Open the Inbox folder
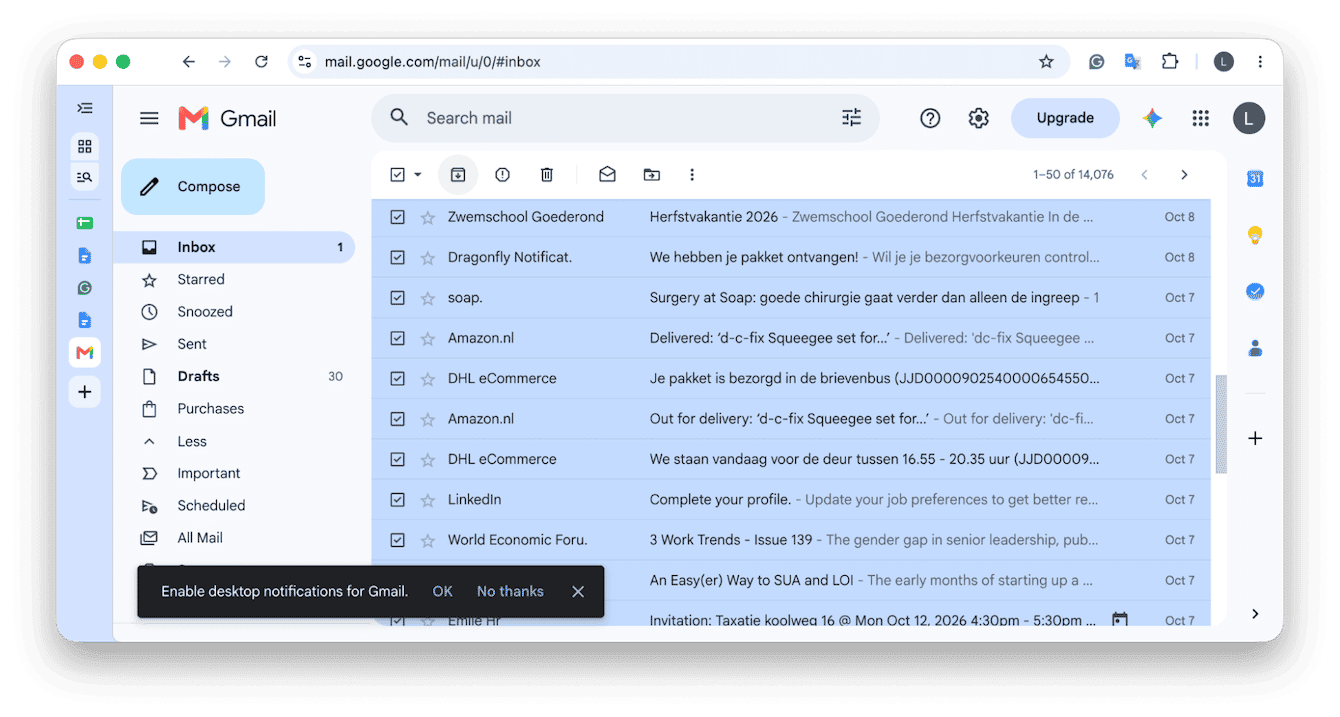1340x717 pixels. (234, 247)
